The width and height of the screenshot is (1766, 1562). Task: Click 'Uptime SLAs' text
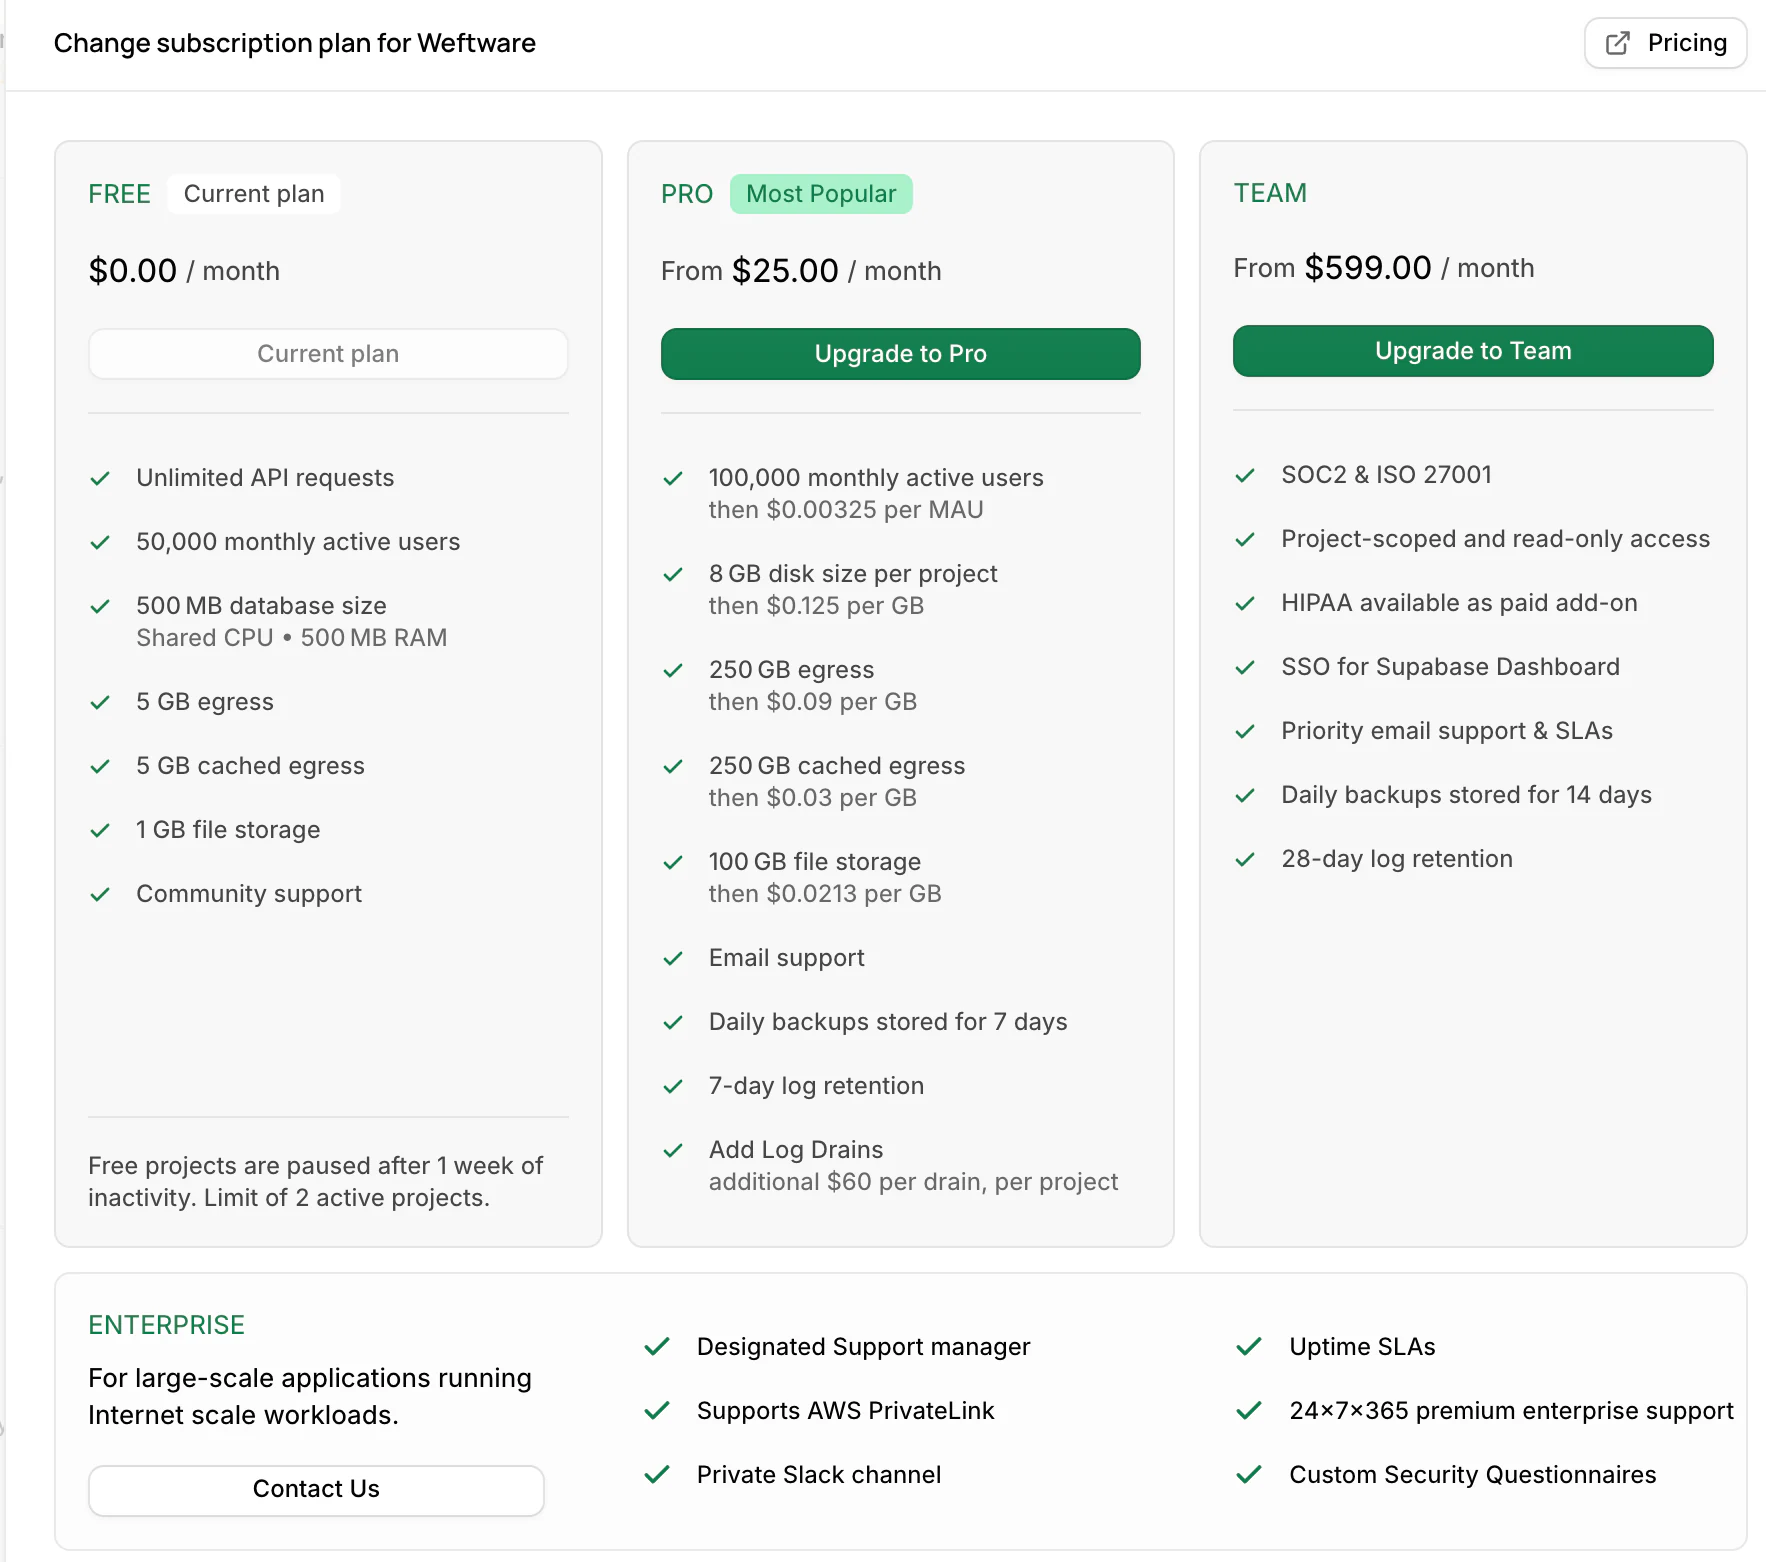(1362, 1347)
